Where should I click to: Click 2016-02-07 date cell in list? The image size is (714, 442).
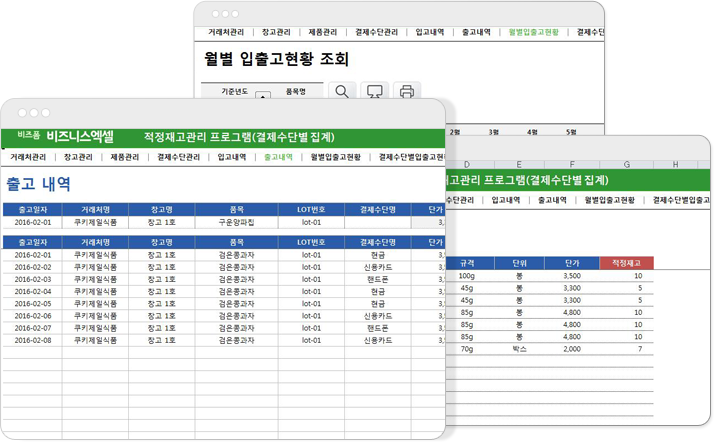pyautogui.click(x=33, y=328)
